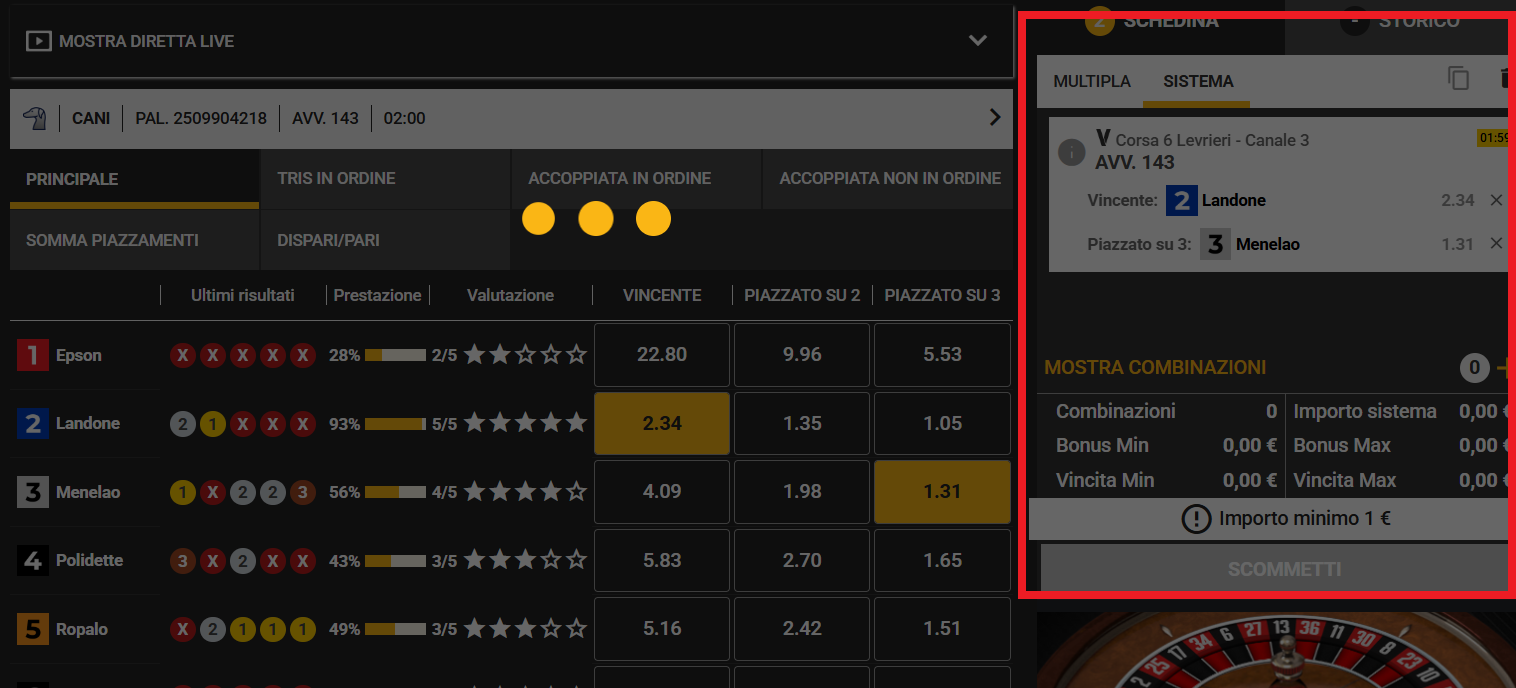Open the Multipla bet slip tab
The width and height of the screenshot is (1516, 688).
click(1092, 81)
